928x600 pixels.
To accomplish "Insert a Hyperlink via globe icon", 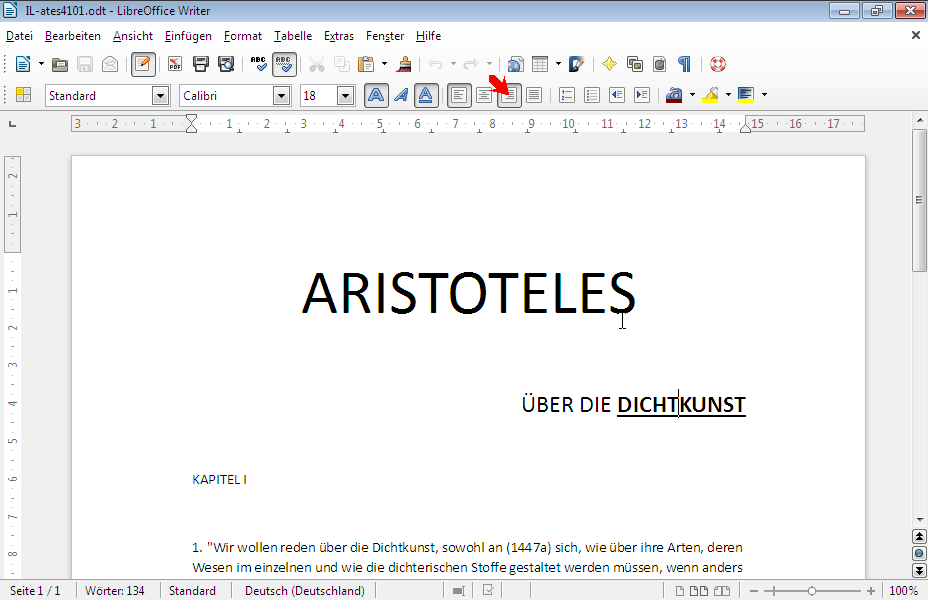I will pyautogui.click(x=515, y=64).
